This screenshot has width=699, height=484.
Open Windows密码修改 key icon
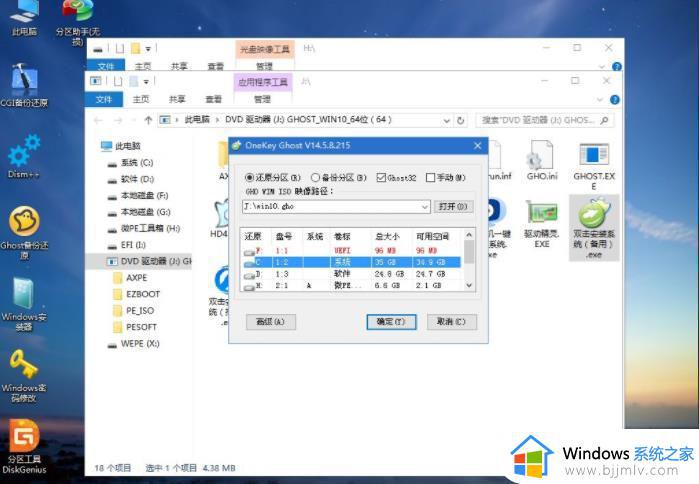24,376
